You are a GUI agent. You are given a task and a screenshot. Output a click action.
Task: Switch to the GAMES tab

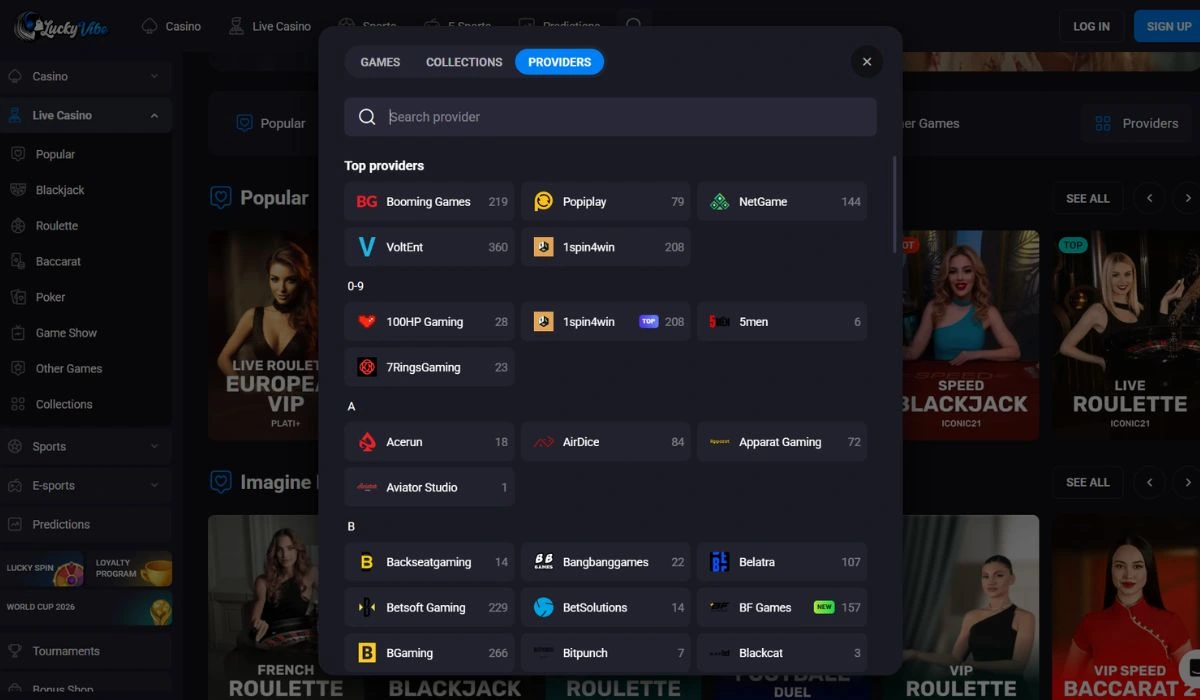380,62
